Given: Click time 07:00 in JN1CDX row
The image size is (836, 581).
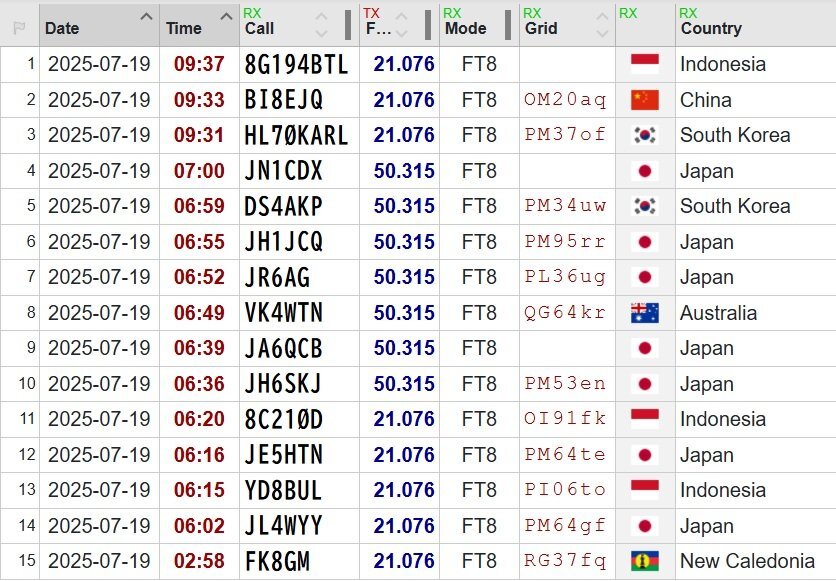Looking at the screenshot, I should tap(199, 171).
